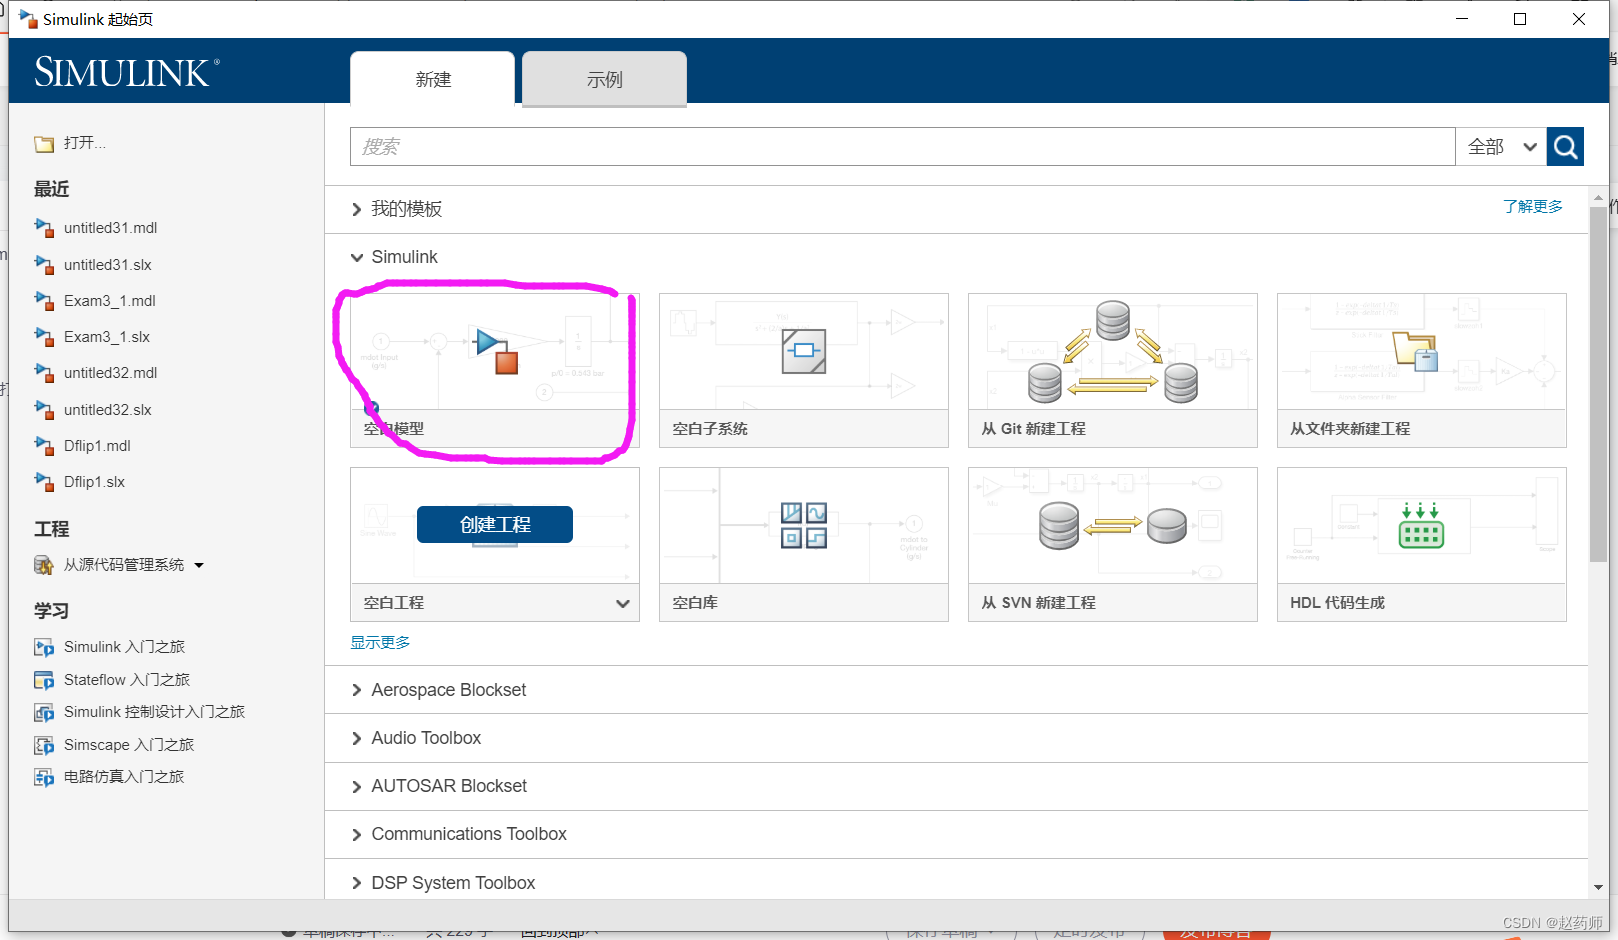The image size is (1618, 940).
Task: Click the Simulink 控制设计入门之旅 tutorial icon
Action: 44,713
